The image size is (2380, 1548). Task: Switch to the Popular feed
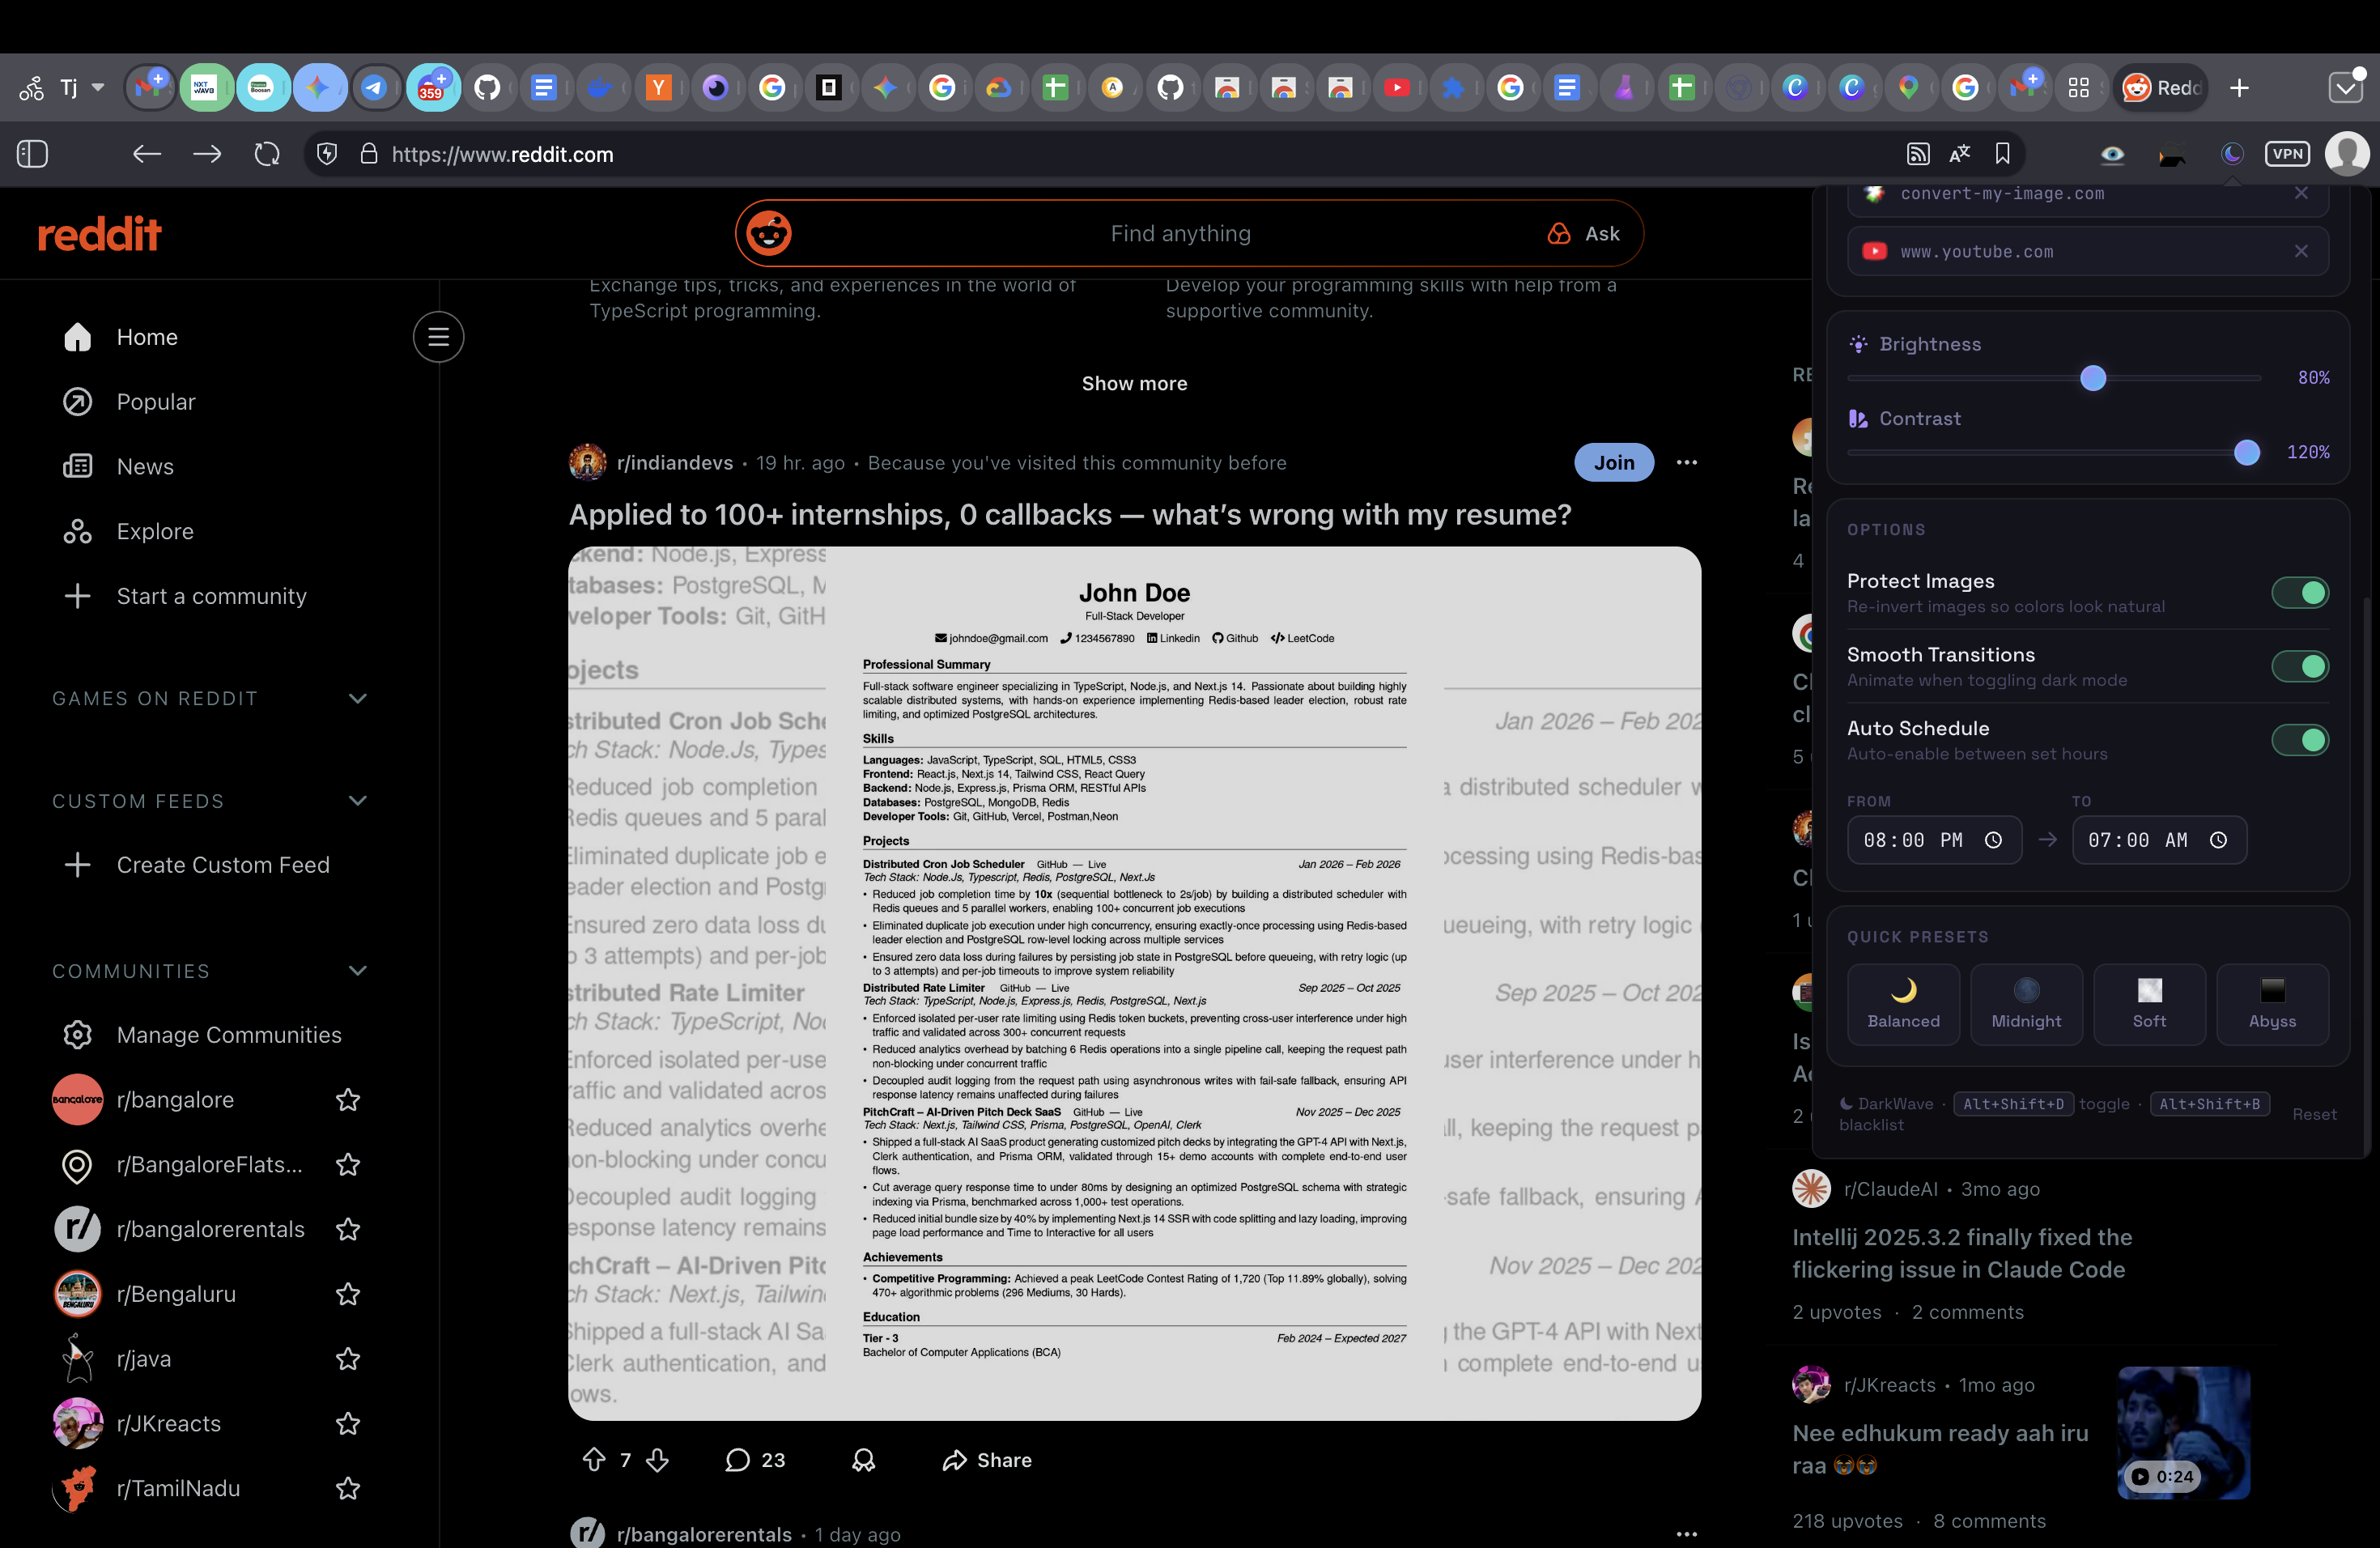click(x=155, y=401)
